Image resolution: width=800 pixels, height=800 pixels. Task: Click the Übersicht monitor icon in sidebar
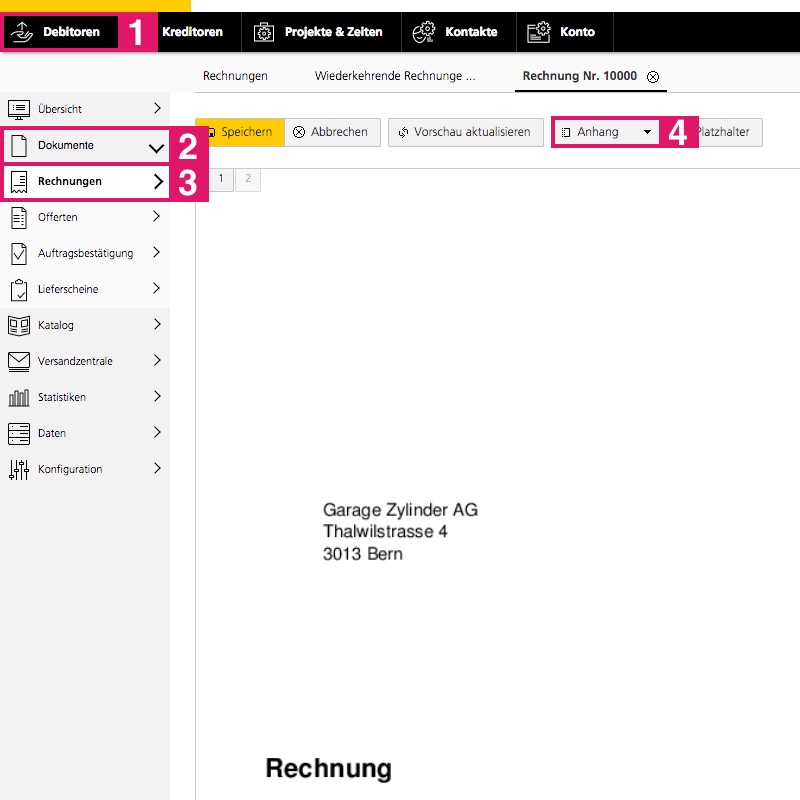click(x=18, y=109)
